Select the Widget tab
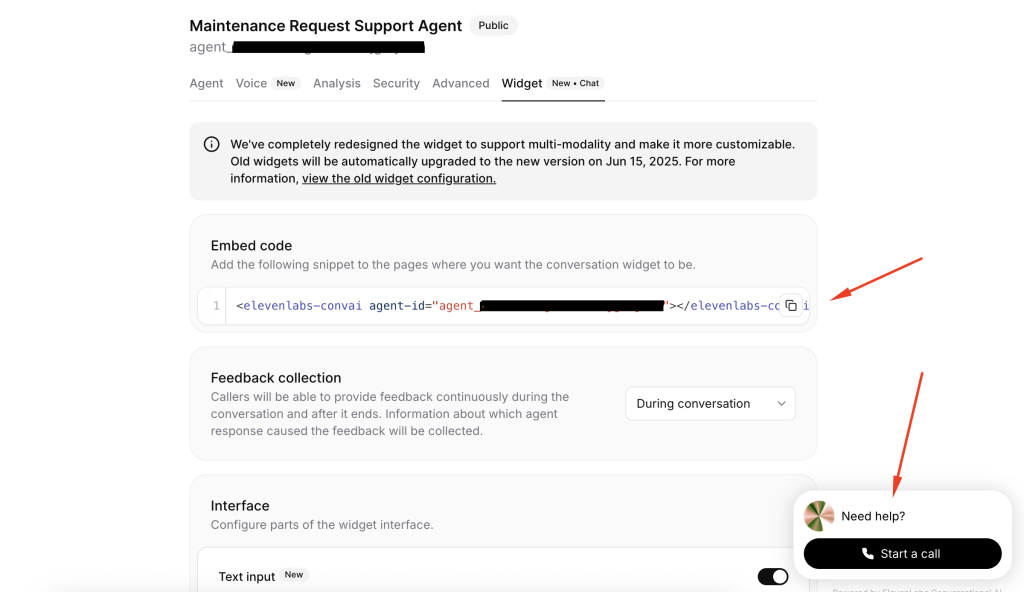Image resolution: width=1024 pixels, height=592 pixels. pos(552,83)
